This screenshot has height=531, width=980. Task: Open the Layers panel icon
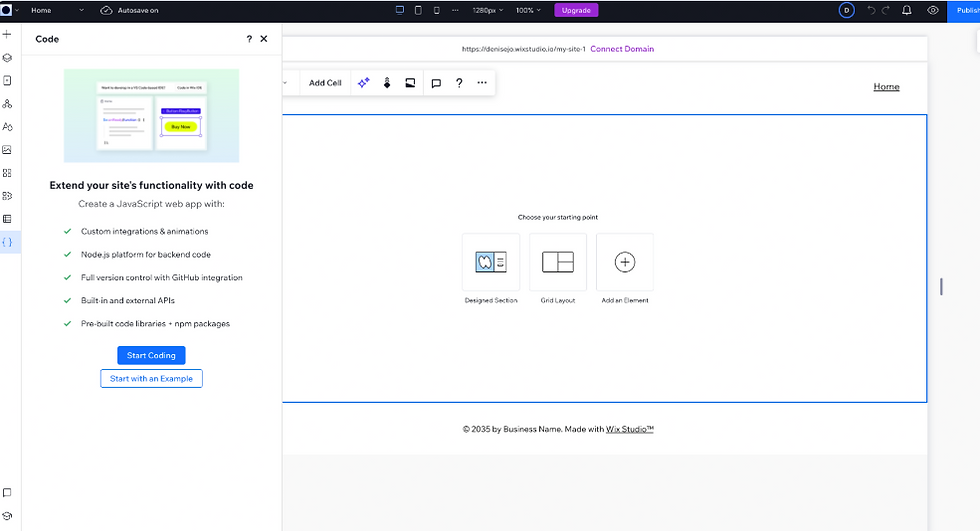click(x=7, y=57)
